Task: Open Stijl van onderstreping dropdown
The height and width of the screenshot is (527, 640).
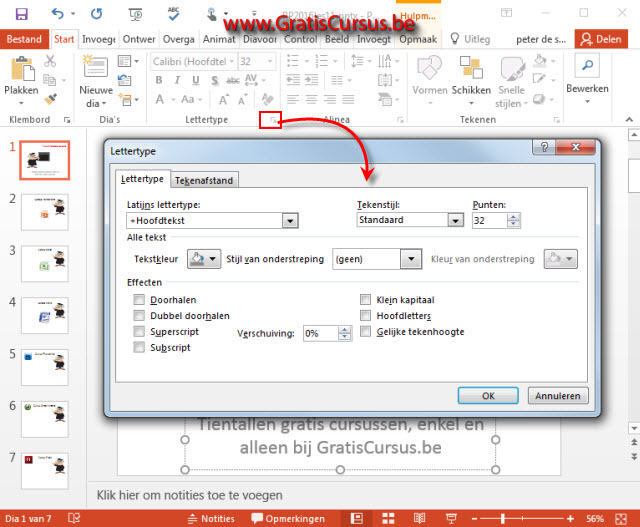Action: 411,259
